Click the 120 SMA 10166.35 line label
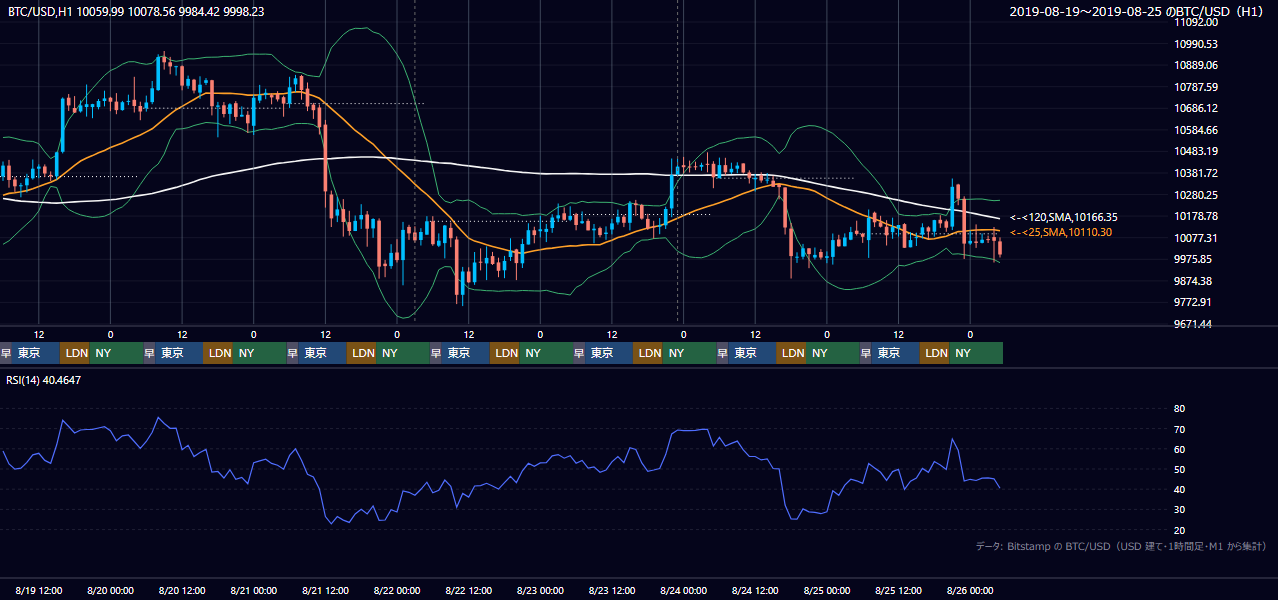 (x=1064, y=217)
